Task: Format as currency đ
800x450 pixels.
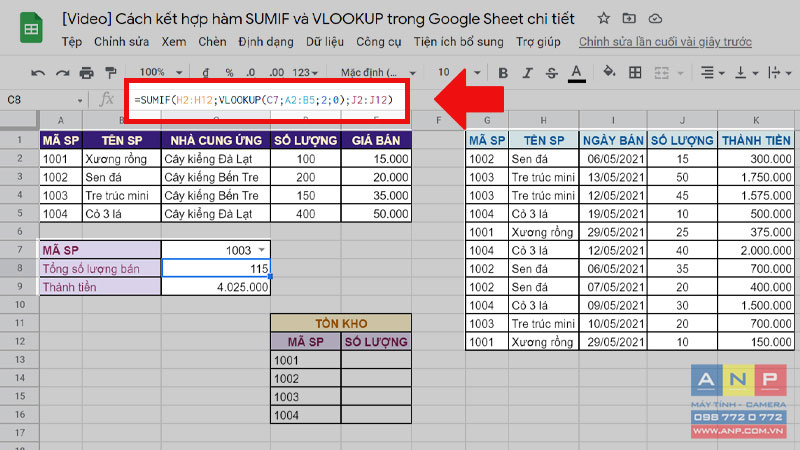Action: click(206, 72)
